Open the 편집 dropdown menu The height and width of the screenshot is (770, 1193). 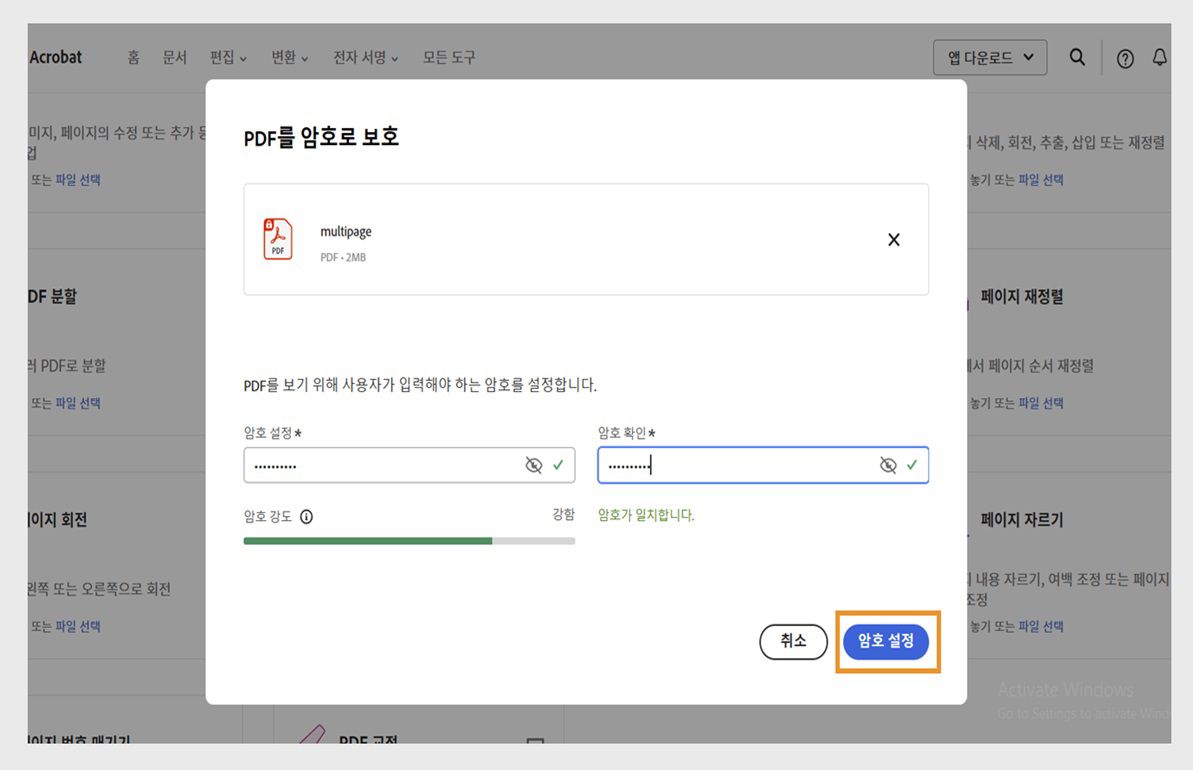click(228, 57)
